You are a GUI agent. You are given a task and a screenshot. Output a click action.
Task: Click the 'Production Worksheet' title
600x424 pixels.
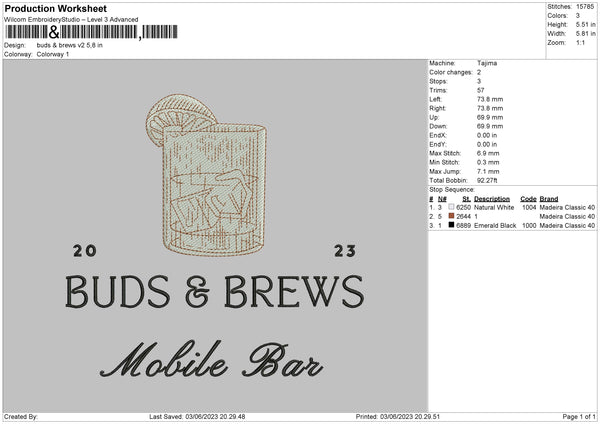55,8
